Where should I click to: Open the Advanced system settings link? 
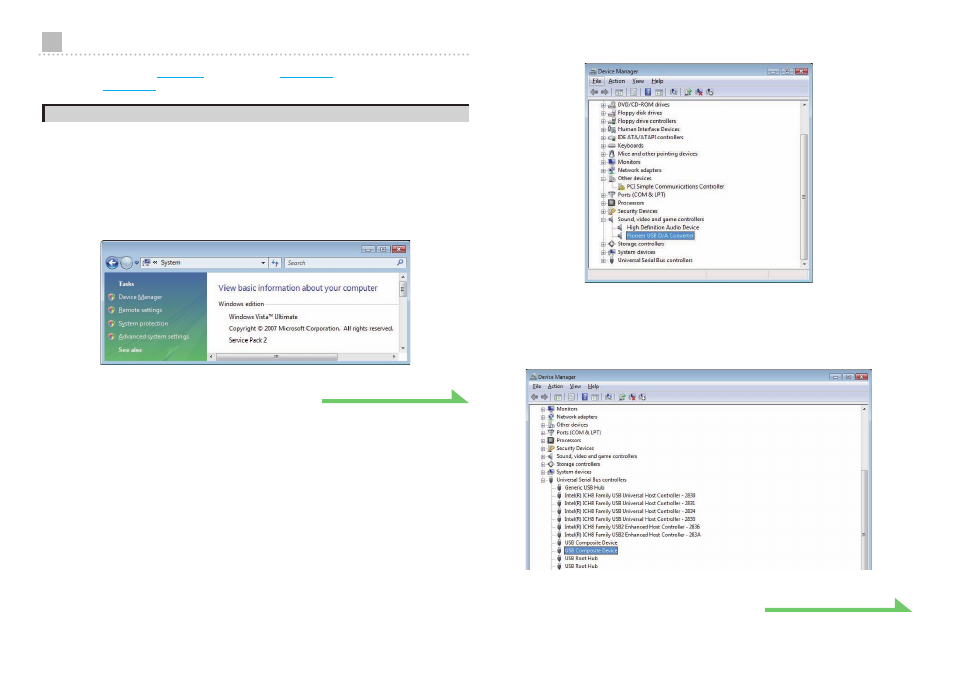153,336
